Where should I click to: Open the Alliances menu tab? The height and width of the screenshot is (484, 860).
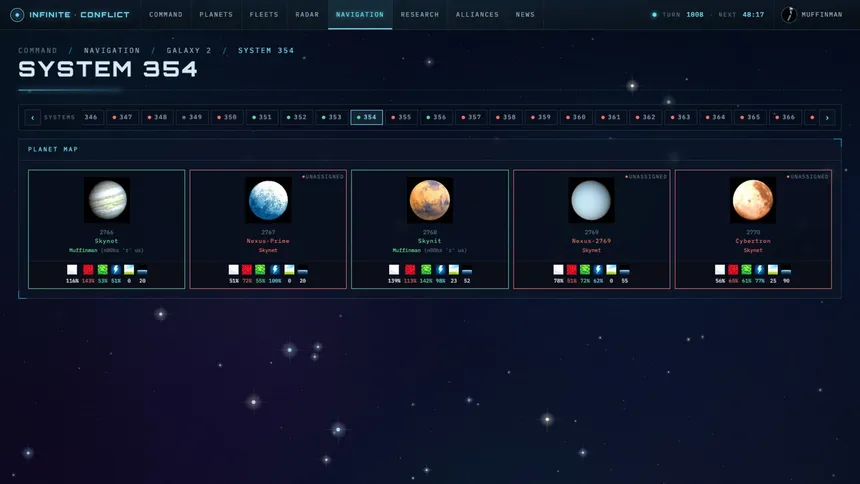pyautogui.click(x=477, y=15)
